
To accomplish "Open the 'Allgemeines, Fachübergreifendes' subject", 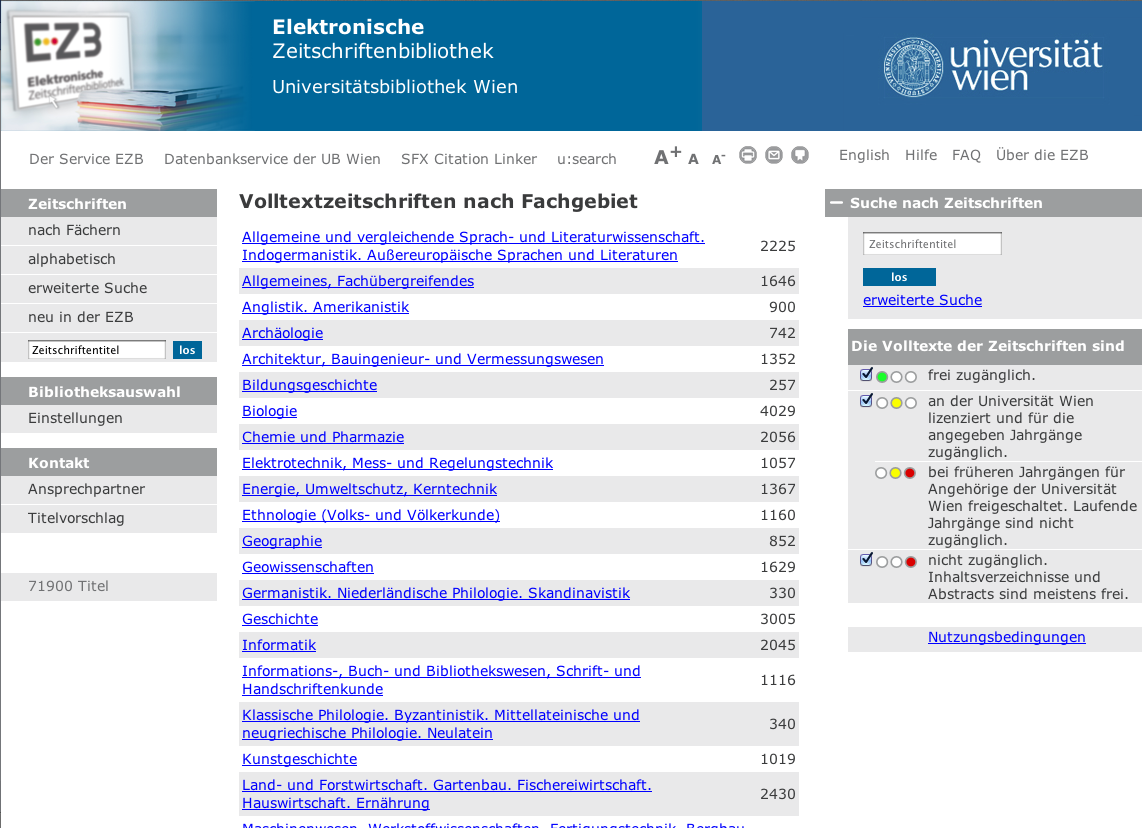I will coord(358,281).
